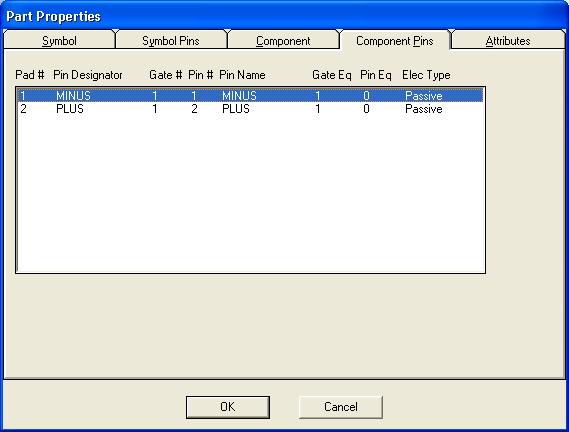Click the Pin Designator column header
Screen dimensions: 569x432
pyautogui.click(x=87, y=75)
